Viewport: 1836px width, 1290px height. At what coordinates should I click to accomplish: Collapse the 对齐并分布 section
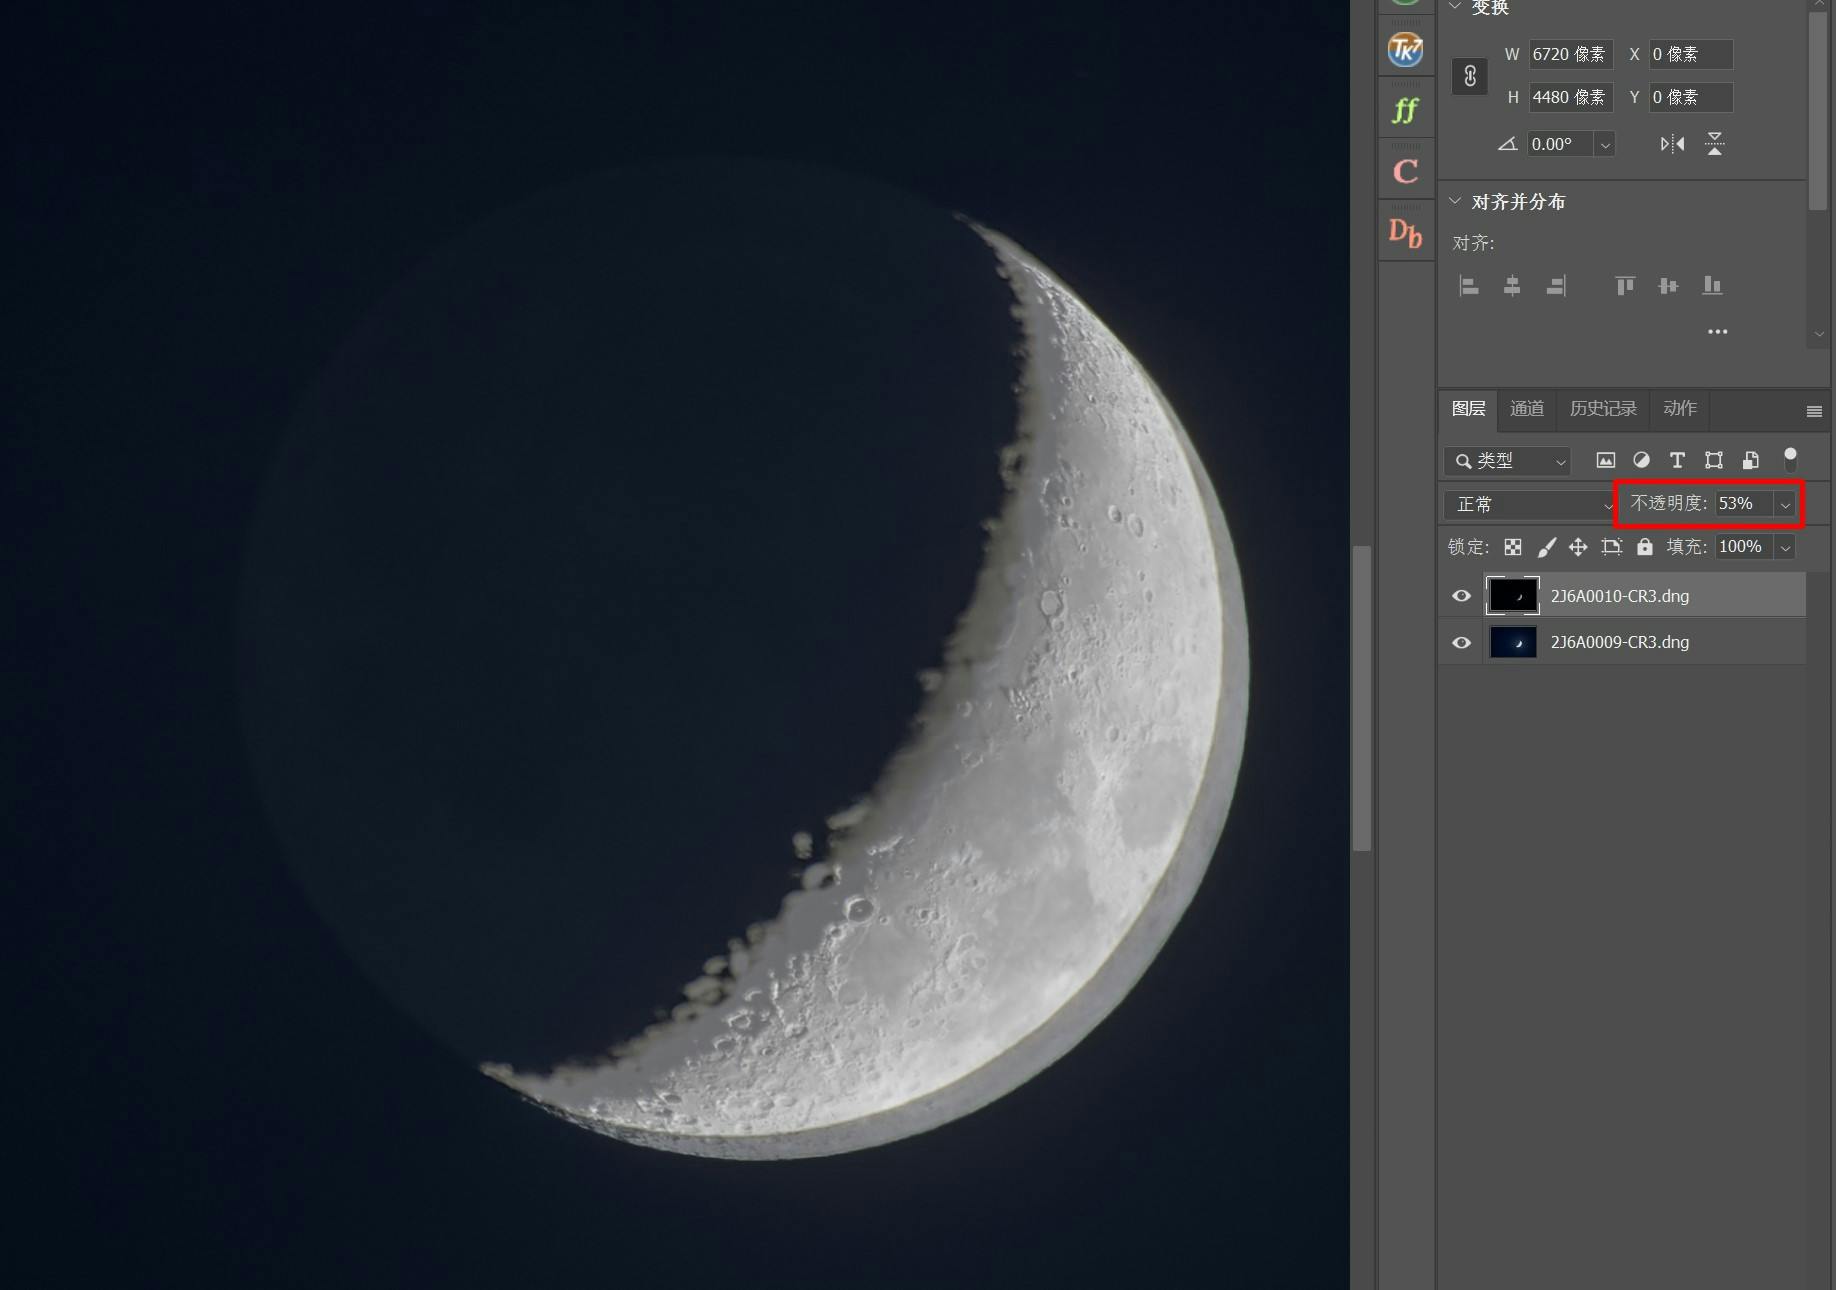(x=1455, y=201)
